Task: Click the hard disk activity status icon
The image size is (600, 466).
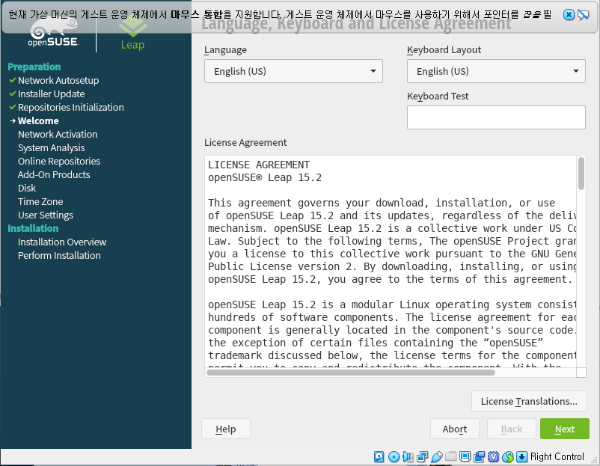Action: pos(379,456)
